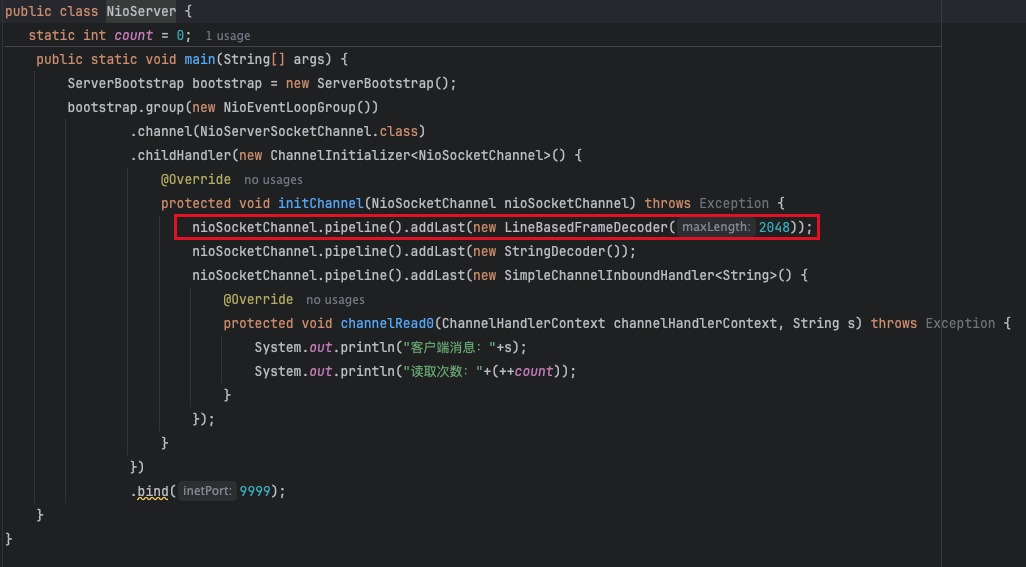Select the 2048 value
The image size is (1026, 567).
pyautogui.click(x=774, y=228)
